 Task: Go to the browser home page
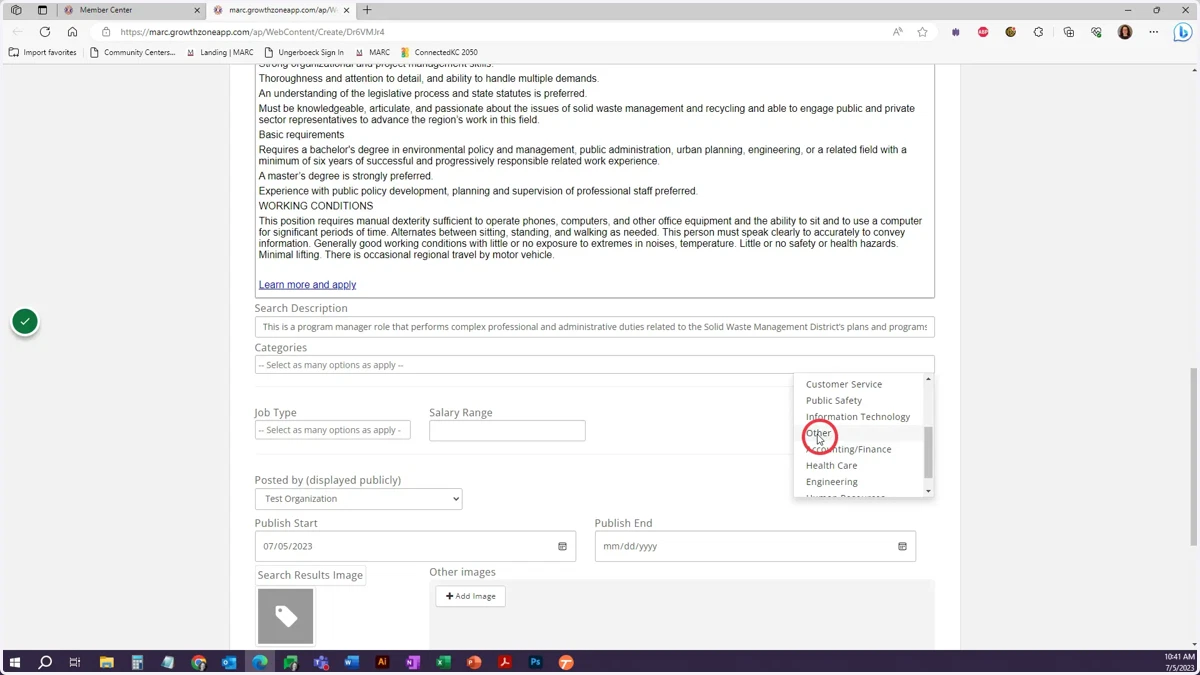click(x=72, y=32)
